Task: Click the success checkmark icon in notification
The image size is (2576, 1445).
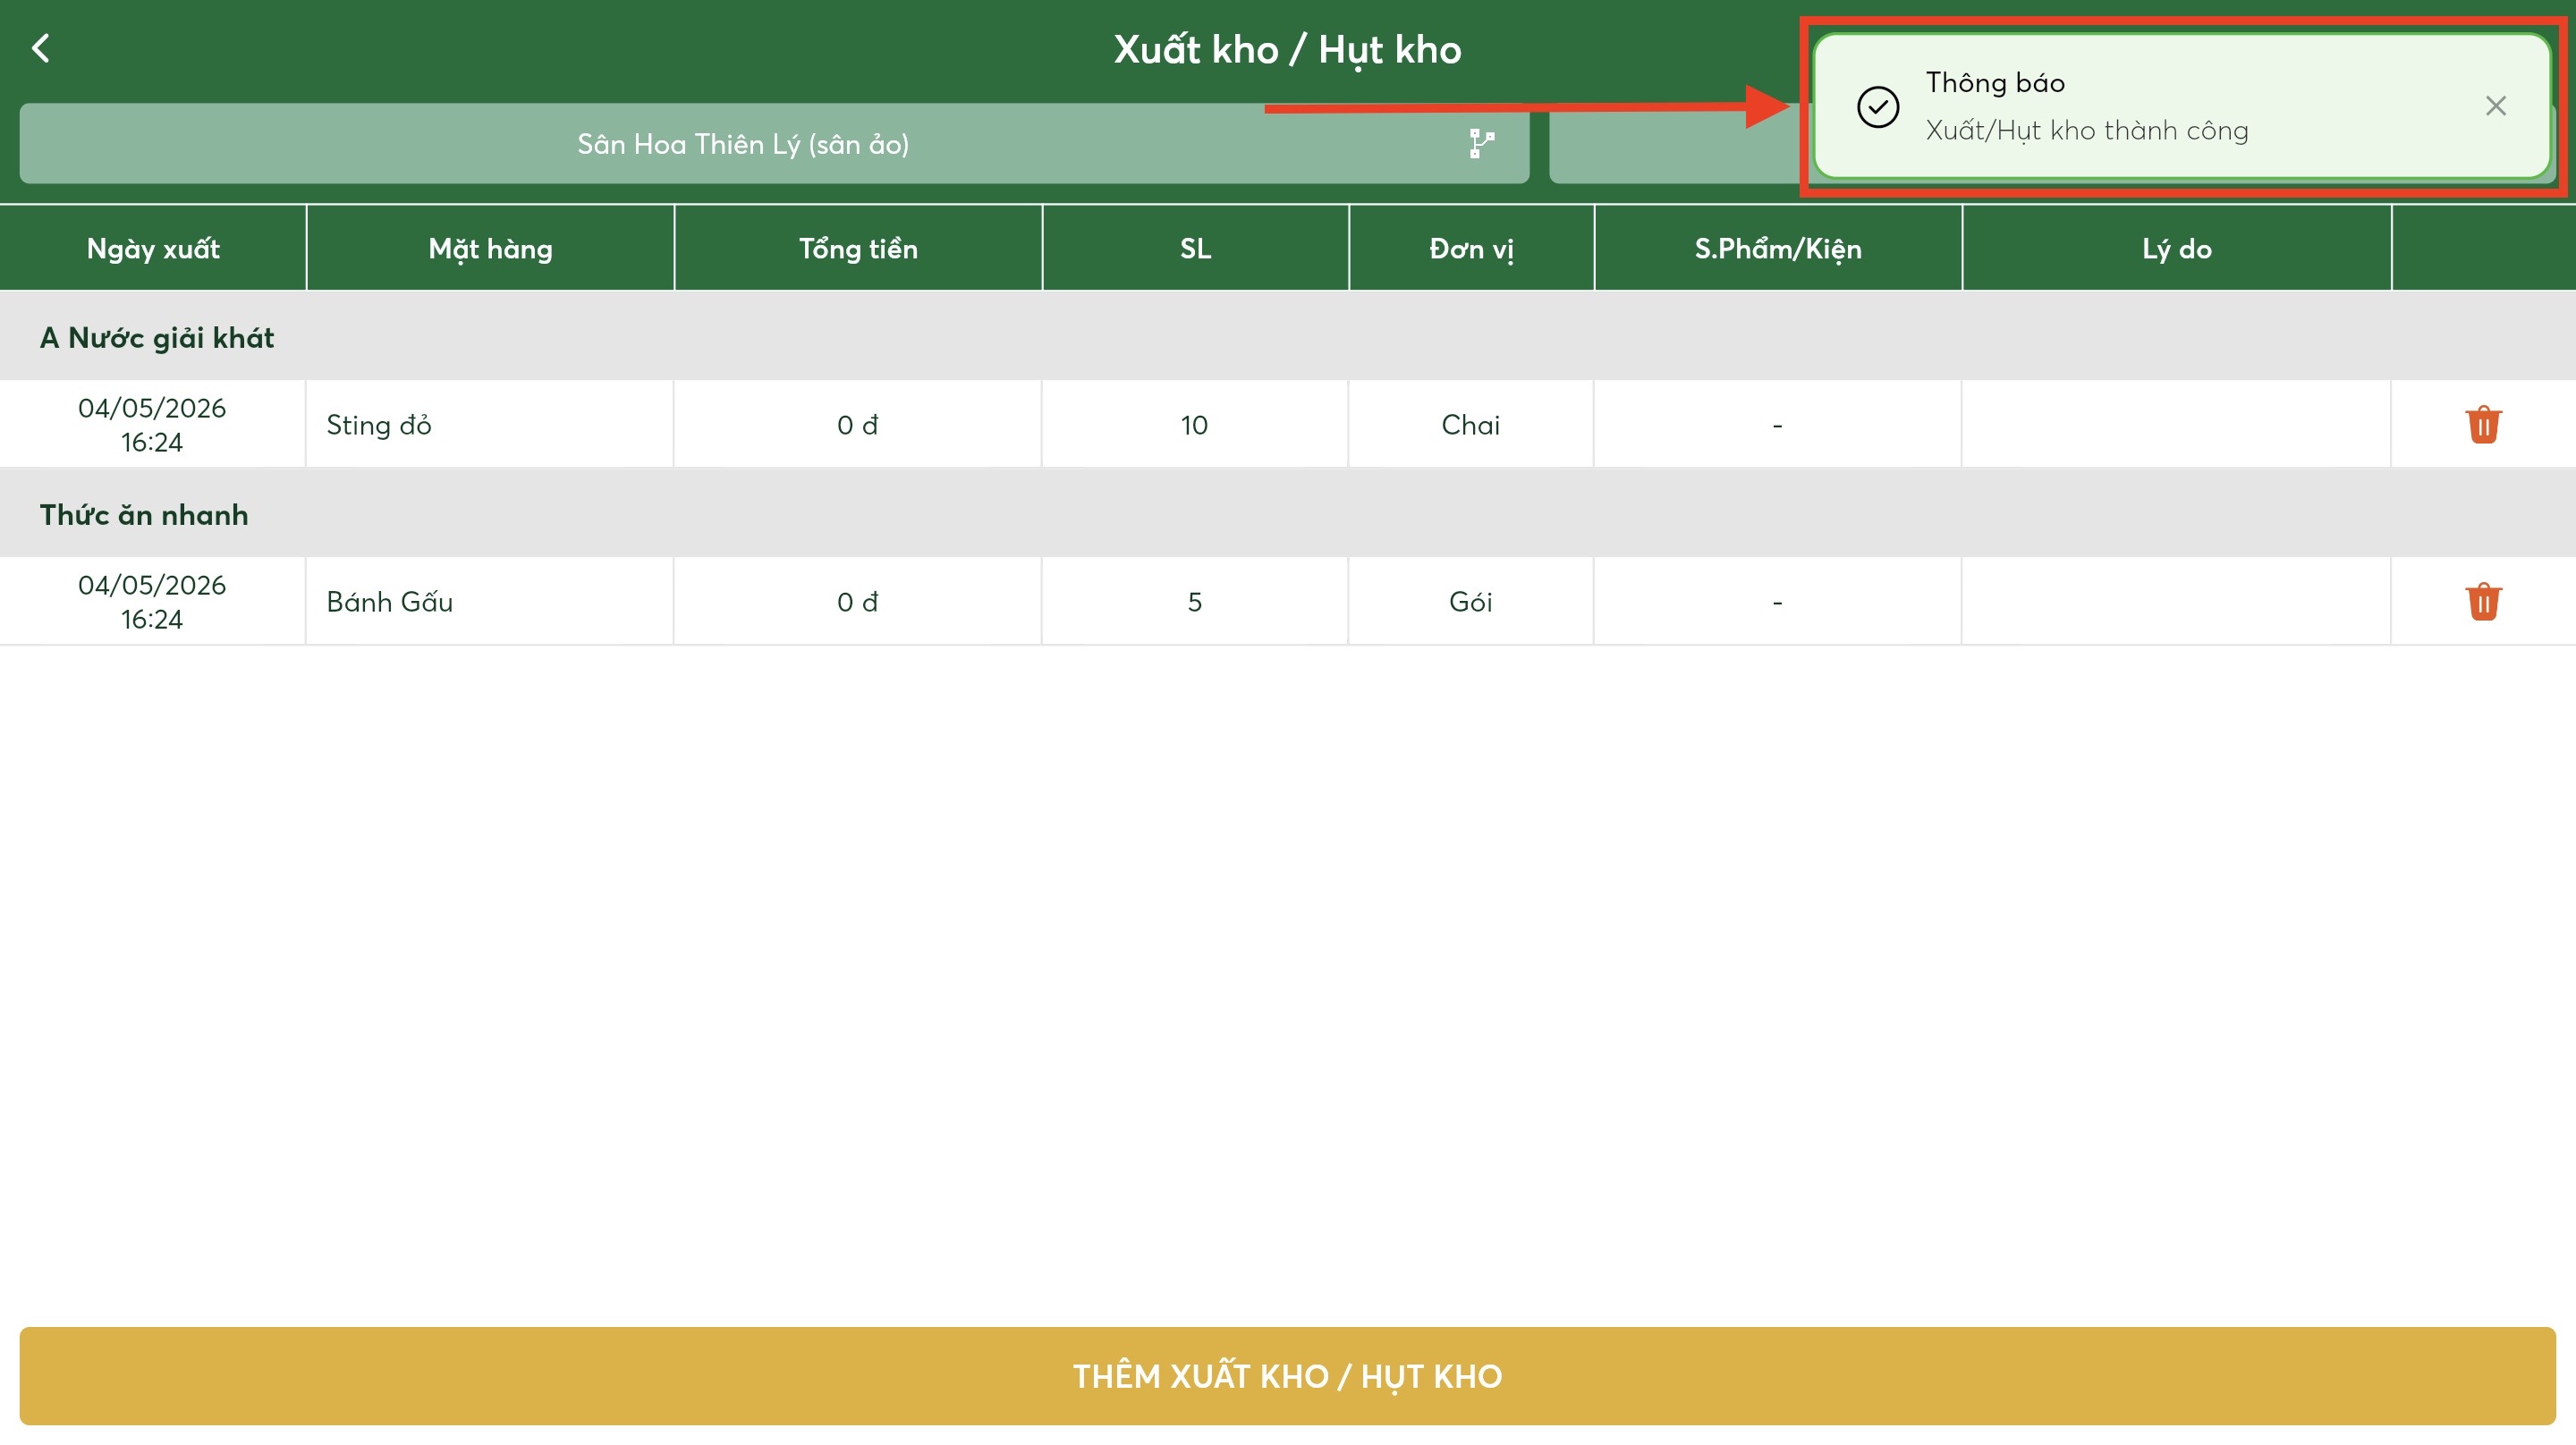Action: 1878,106
